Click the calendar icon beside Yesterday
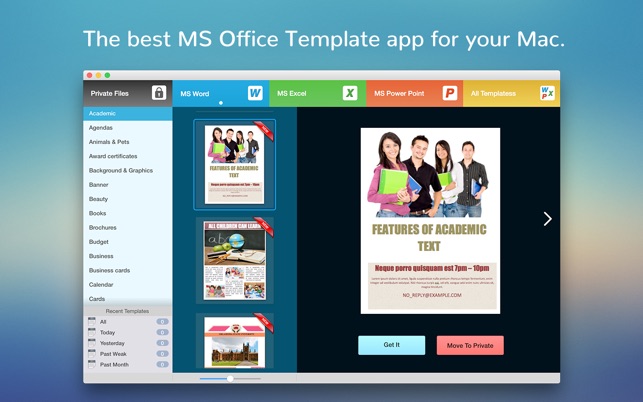643x402 pixels. (92, 343)
